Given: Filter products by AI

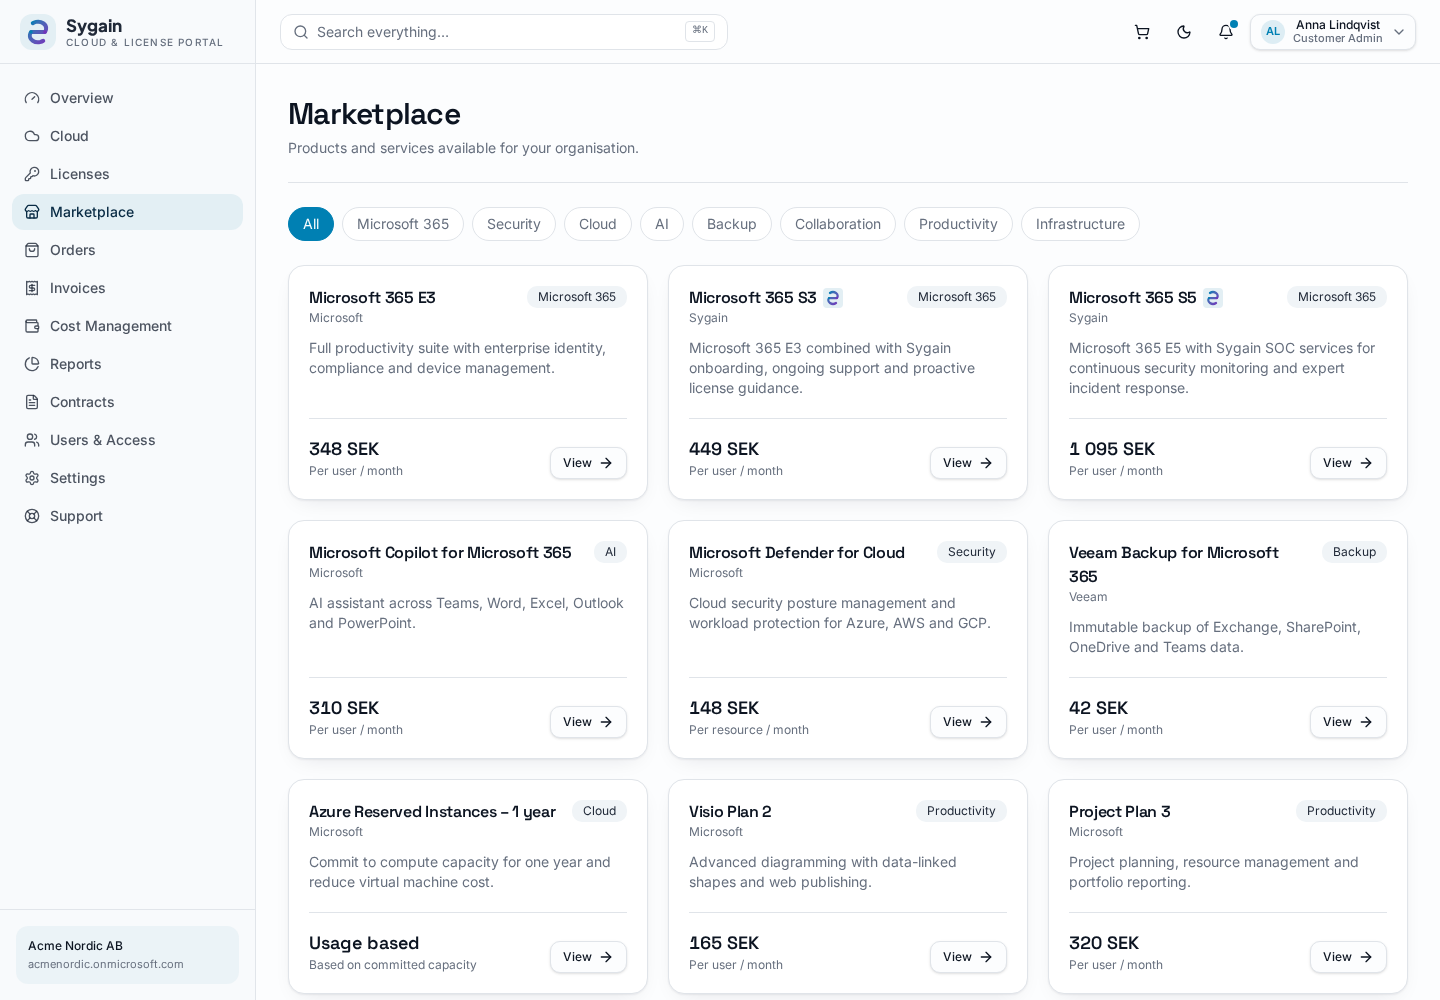Looking at the screenshot, I should [662, 224].
